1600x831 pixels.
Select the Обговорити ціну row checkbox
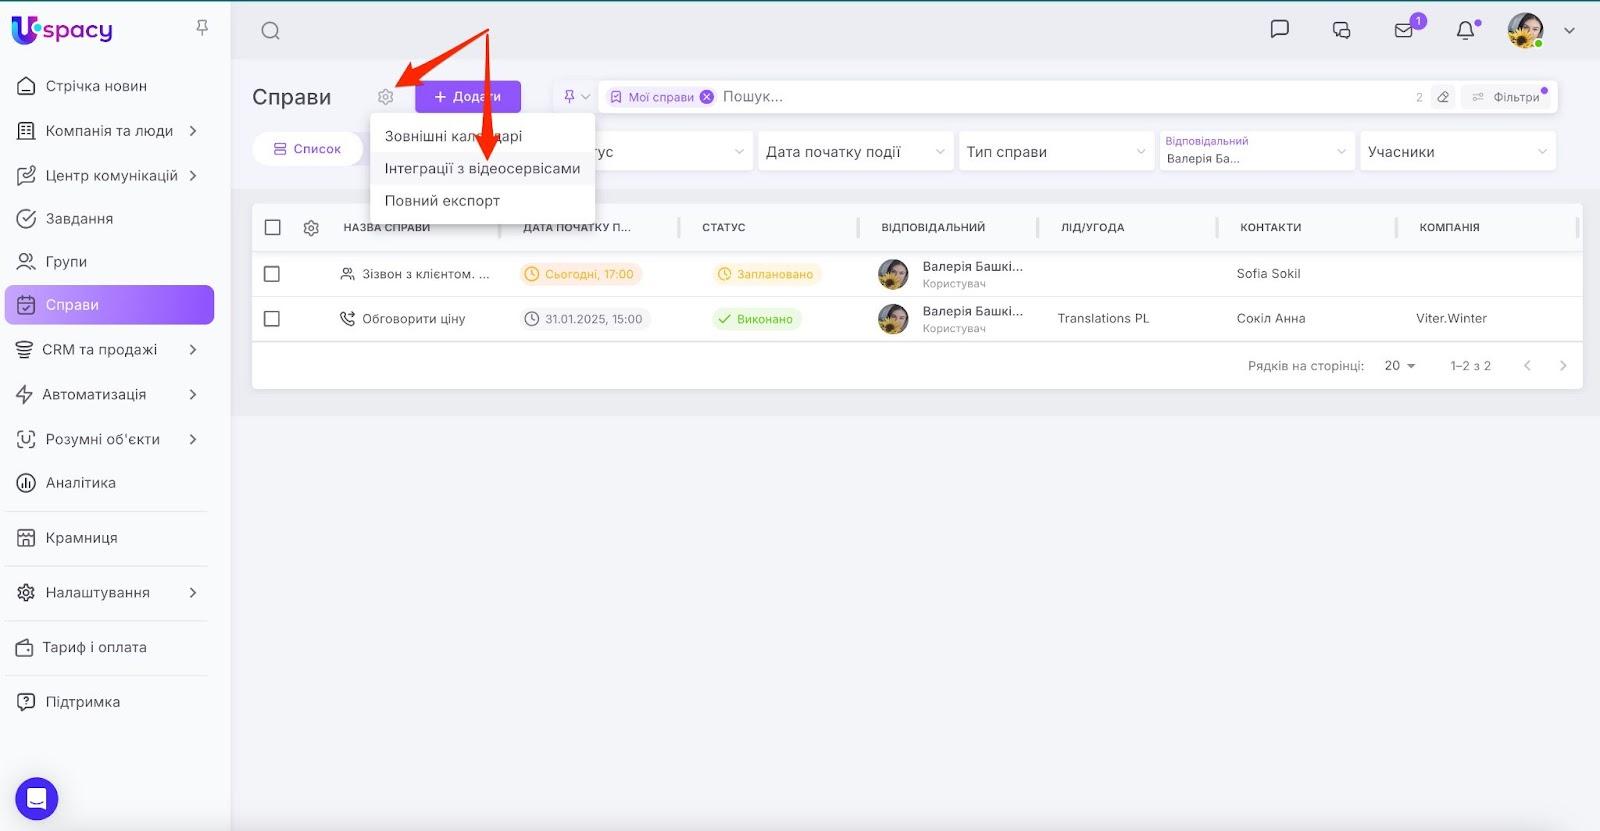pos(271,319)
